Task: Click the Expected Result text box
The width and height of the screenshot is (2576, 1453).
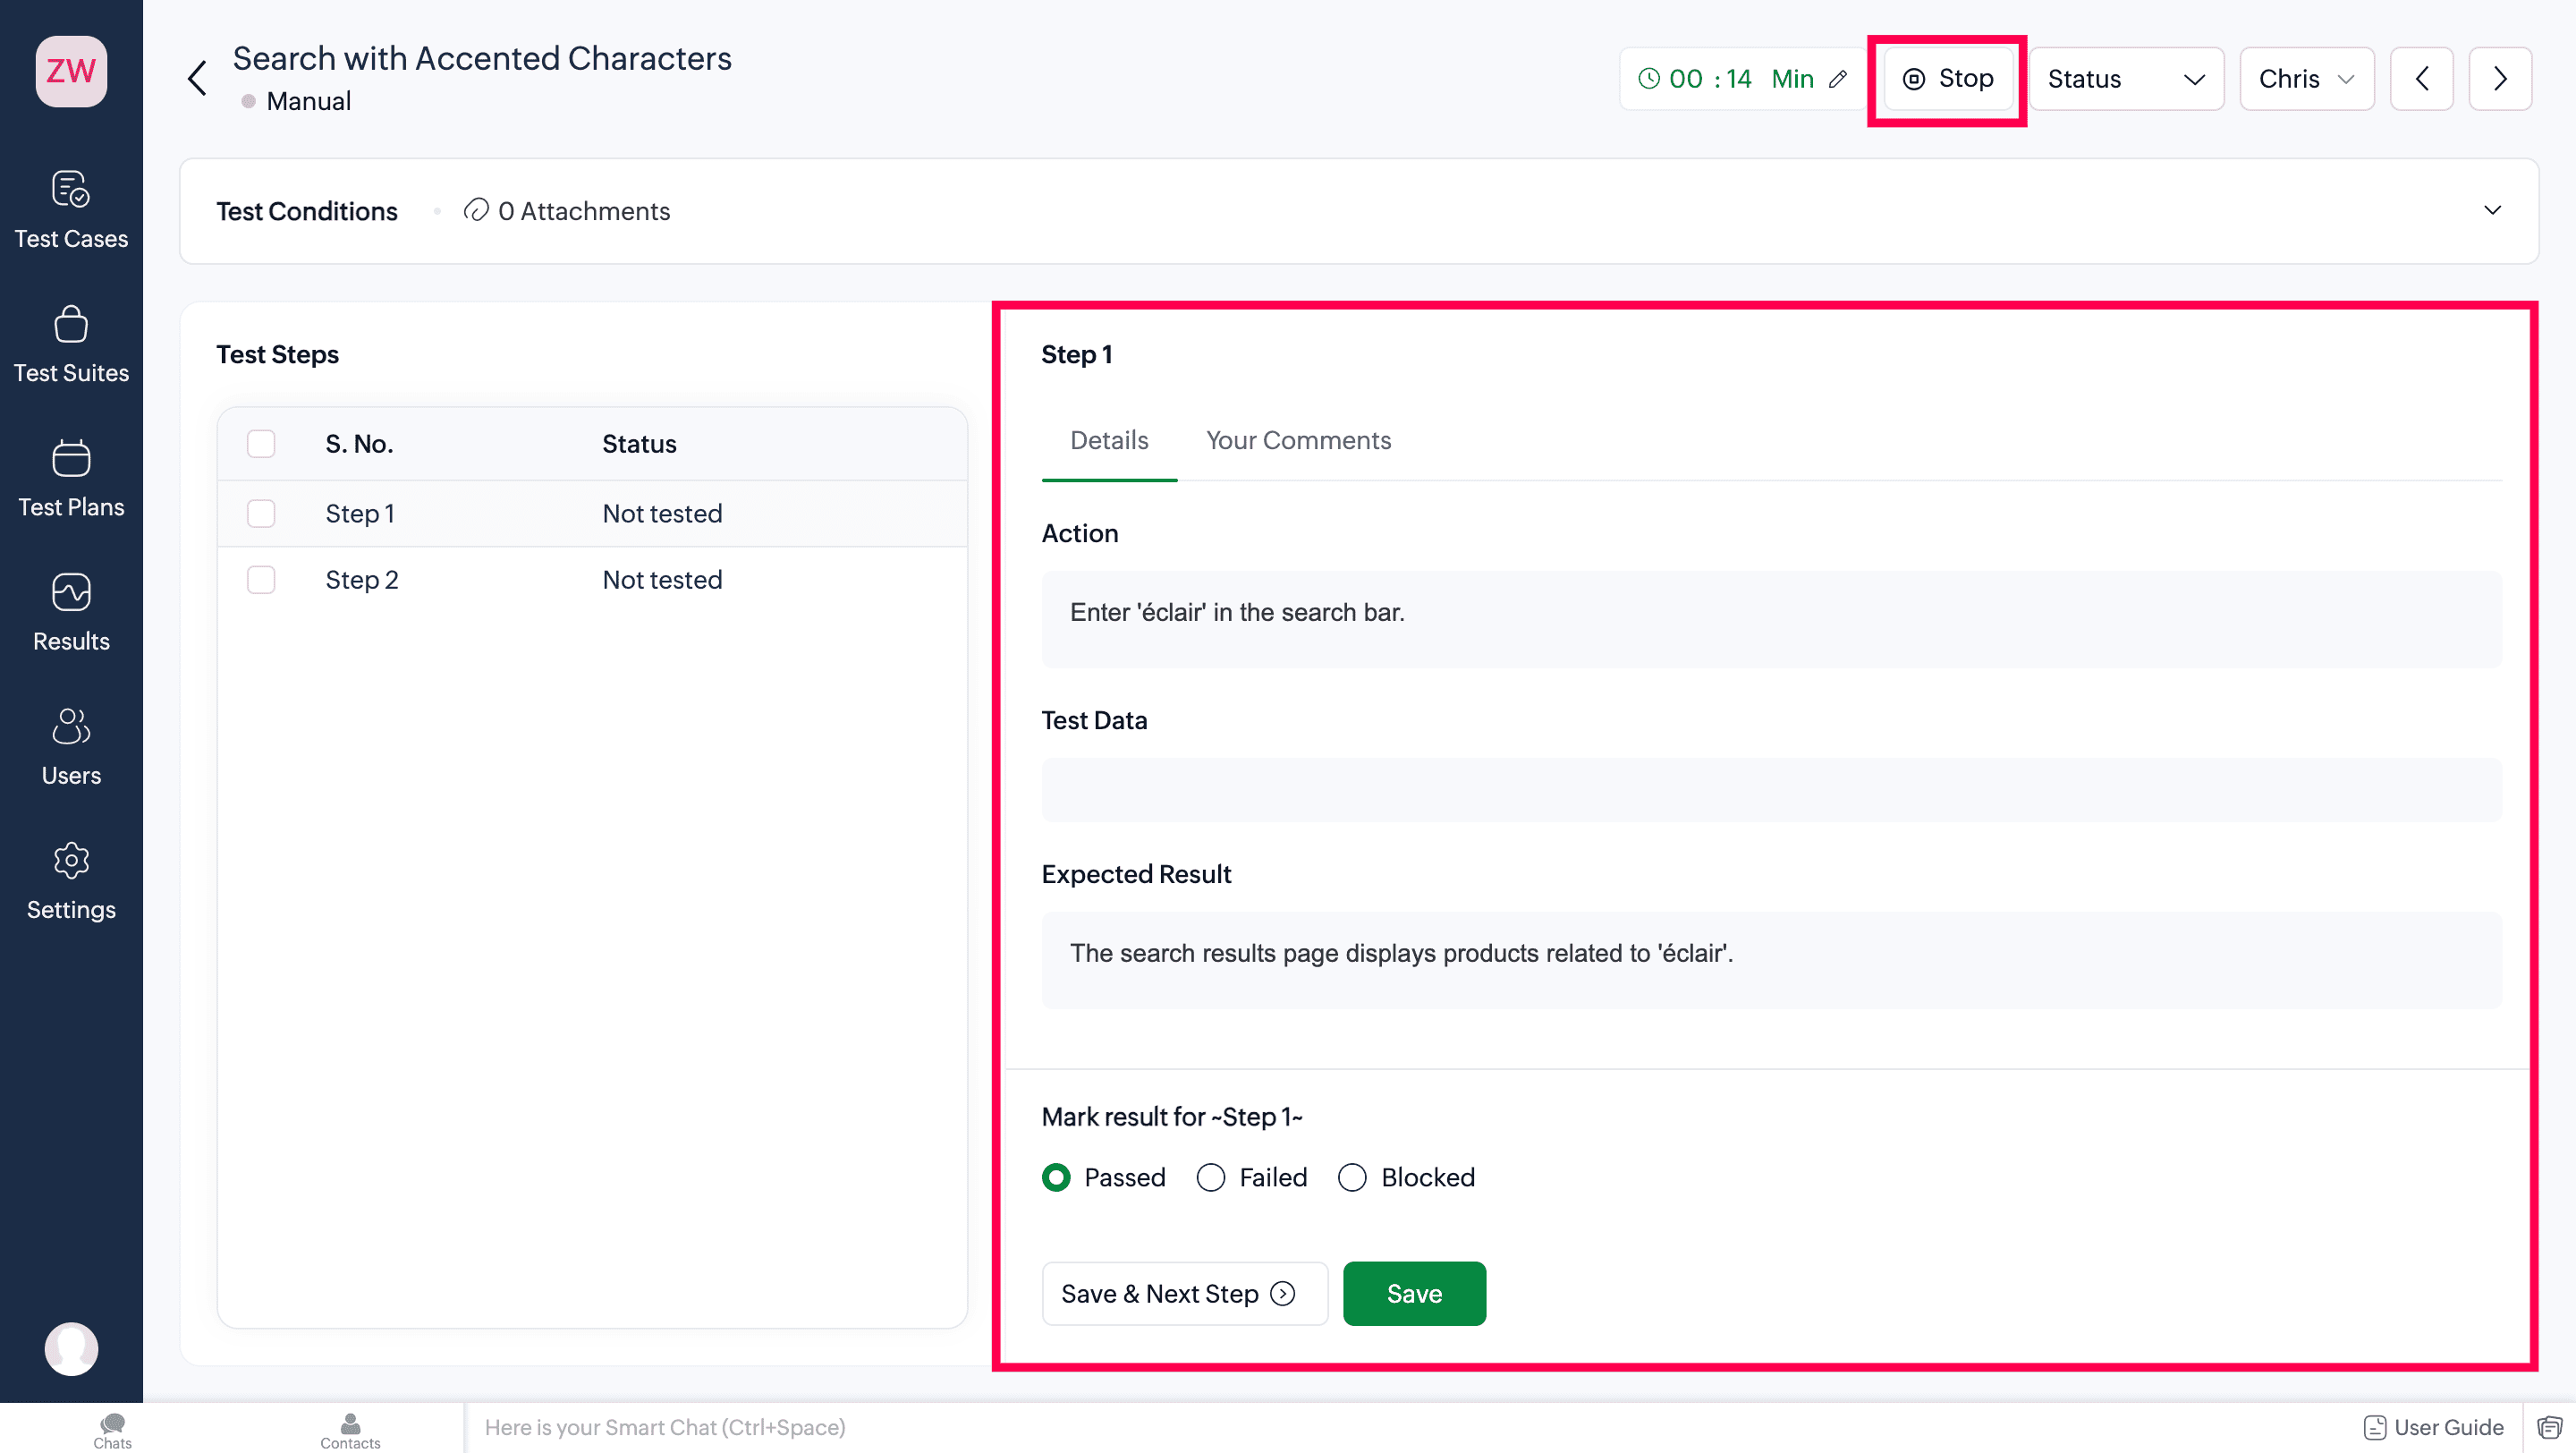Action: click(1771, 960)
